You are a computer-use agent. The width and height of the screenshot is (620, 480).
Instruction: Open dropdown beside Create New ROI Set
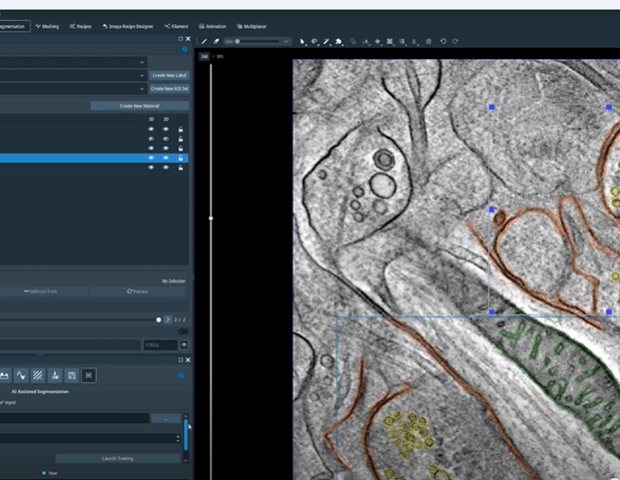(141, 89)
